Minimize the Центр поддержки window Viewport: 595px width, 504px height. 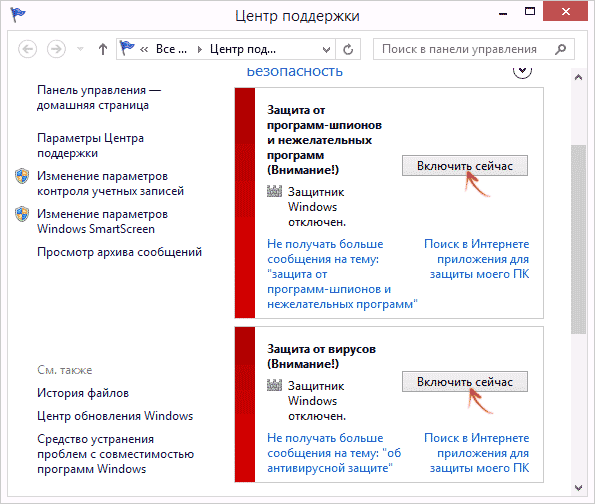pyautogui.click(x=503, y=13)
